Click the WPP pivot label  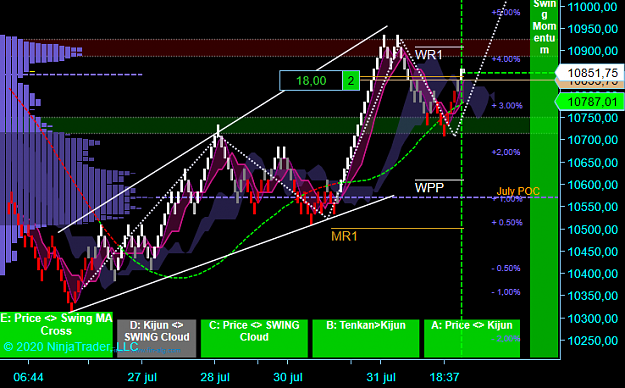coord(429,187)
